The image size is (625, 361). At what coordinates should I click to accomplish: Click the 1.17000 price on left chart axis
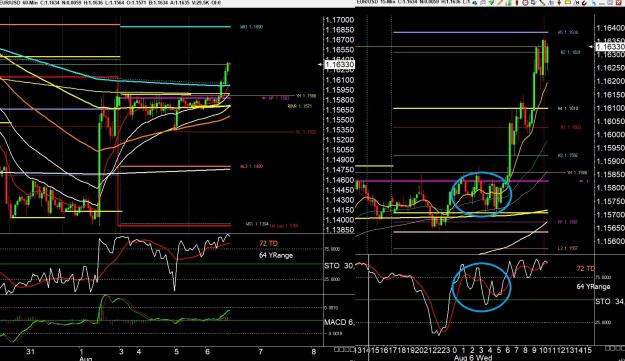pyautogui.click(x=340, y=20)
